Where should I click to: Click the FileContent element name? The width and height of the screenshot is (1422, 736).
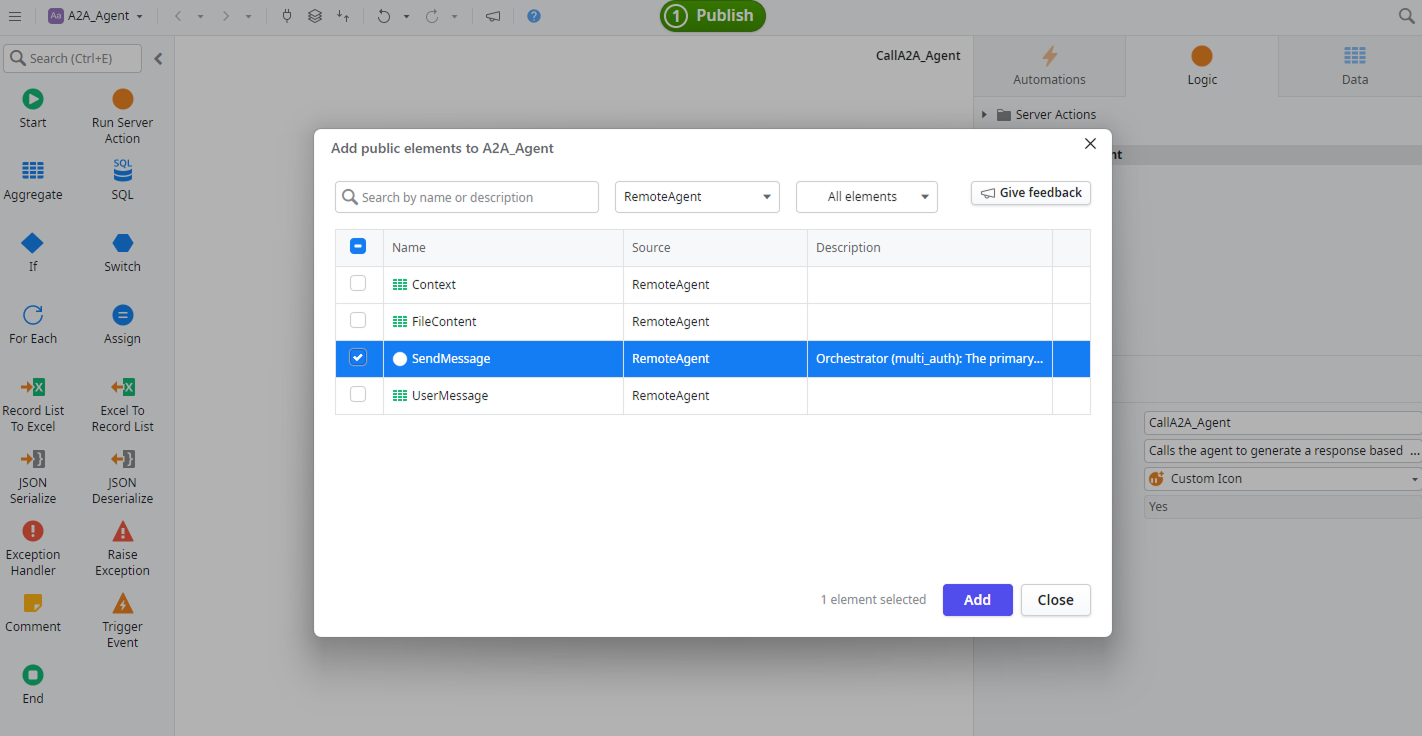(444, 322)
